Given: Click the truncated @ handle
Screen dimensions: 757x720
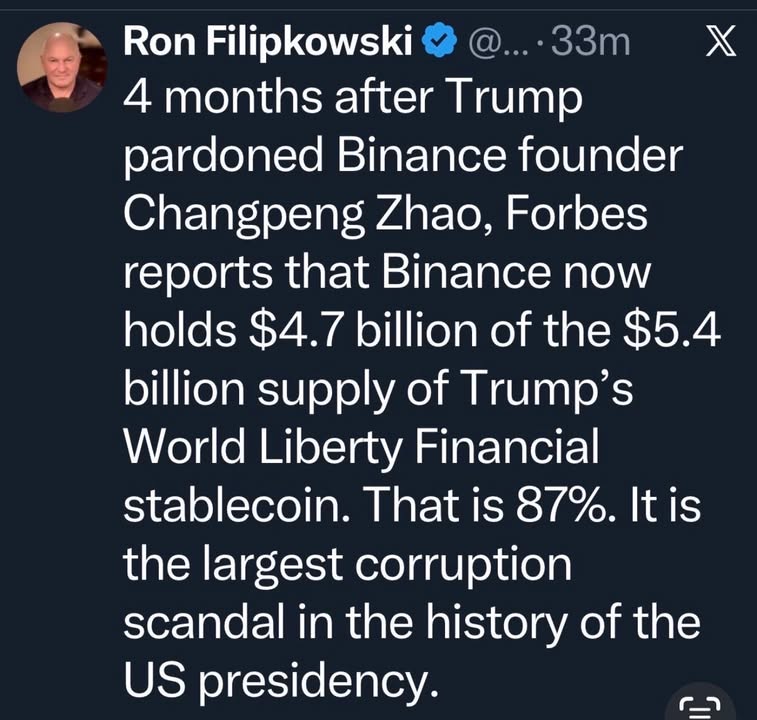Looking at the screenshot, I should tap(489, 42).
